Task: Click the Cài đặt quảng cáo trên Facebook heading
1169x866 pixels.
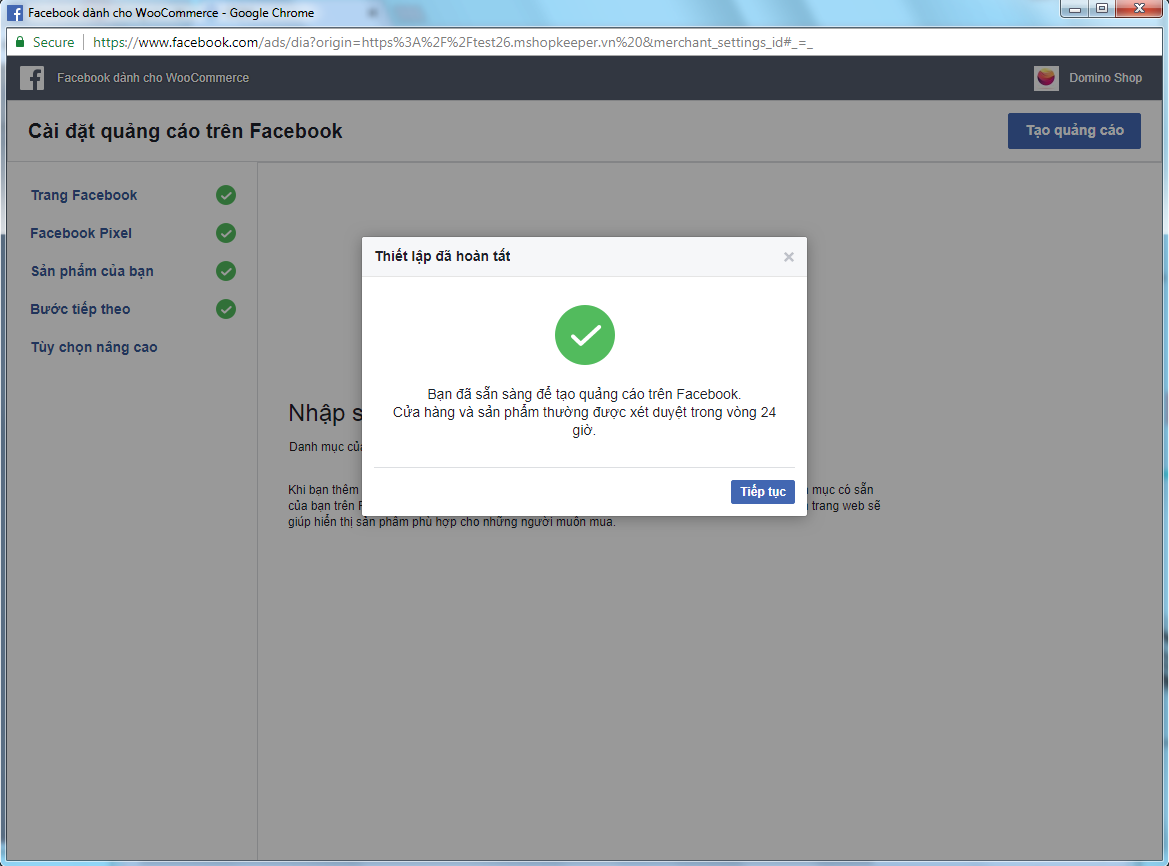Action: pyautogui.click(x=185, y=131)
